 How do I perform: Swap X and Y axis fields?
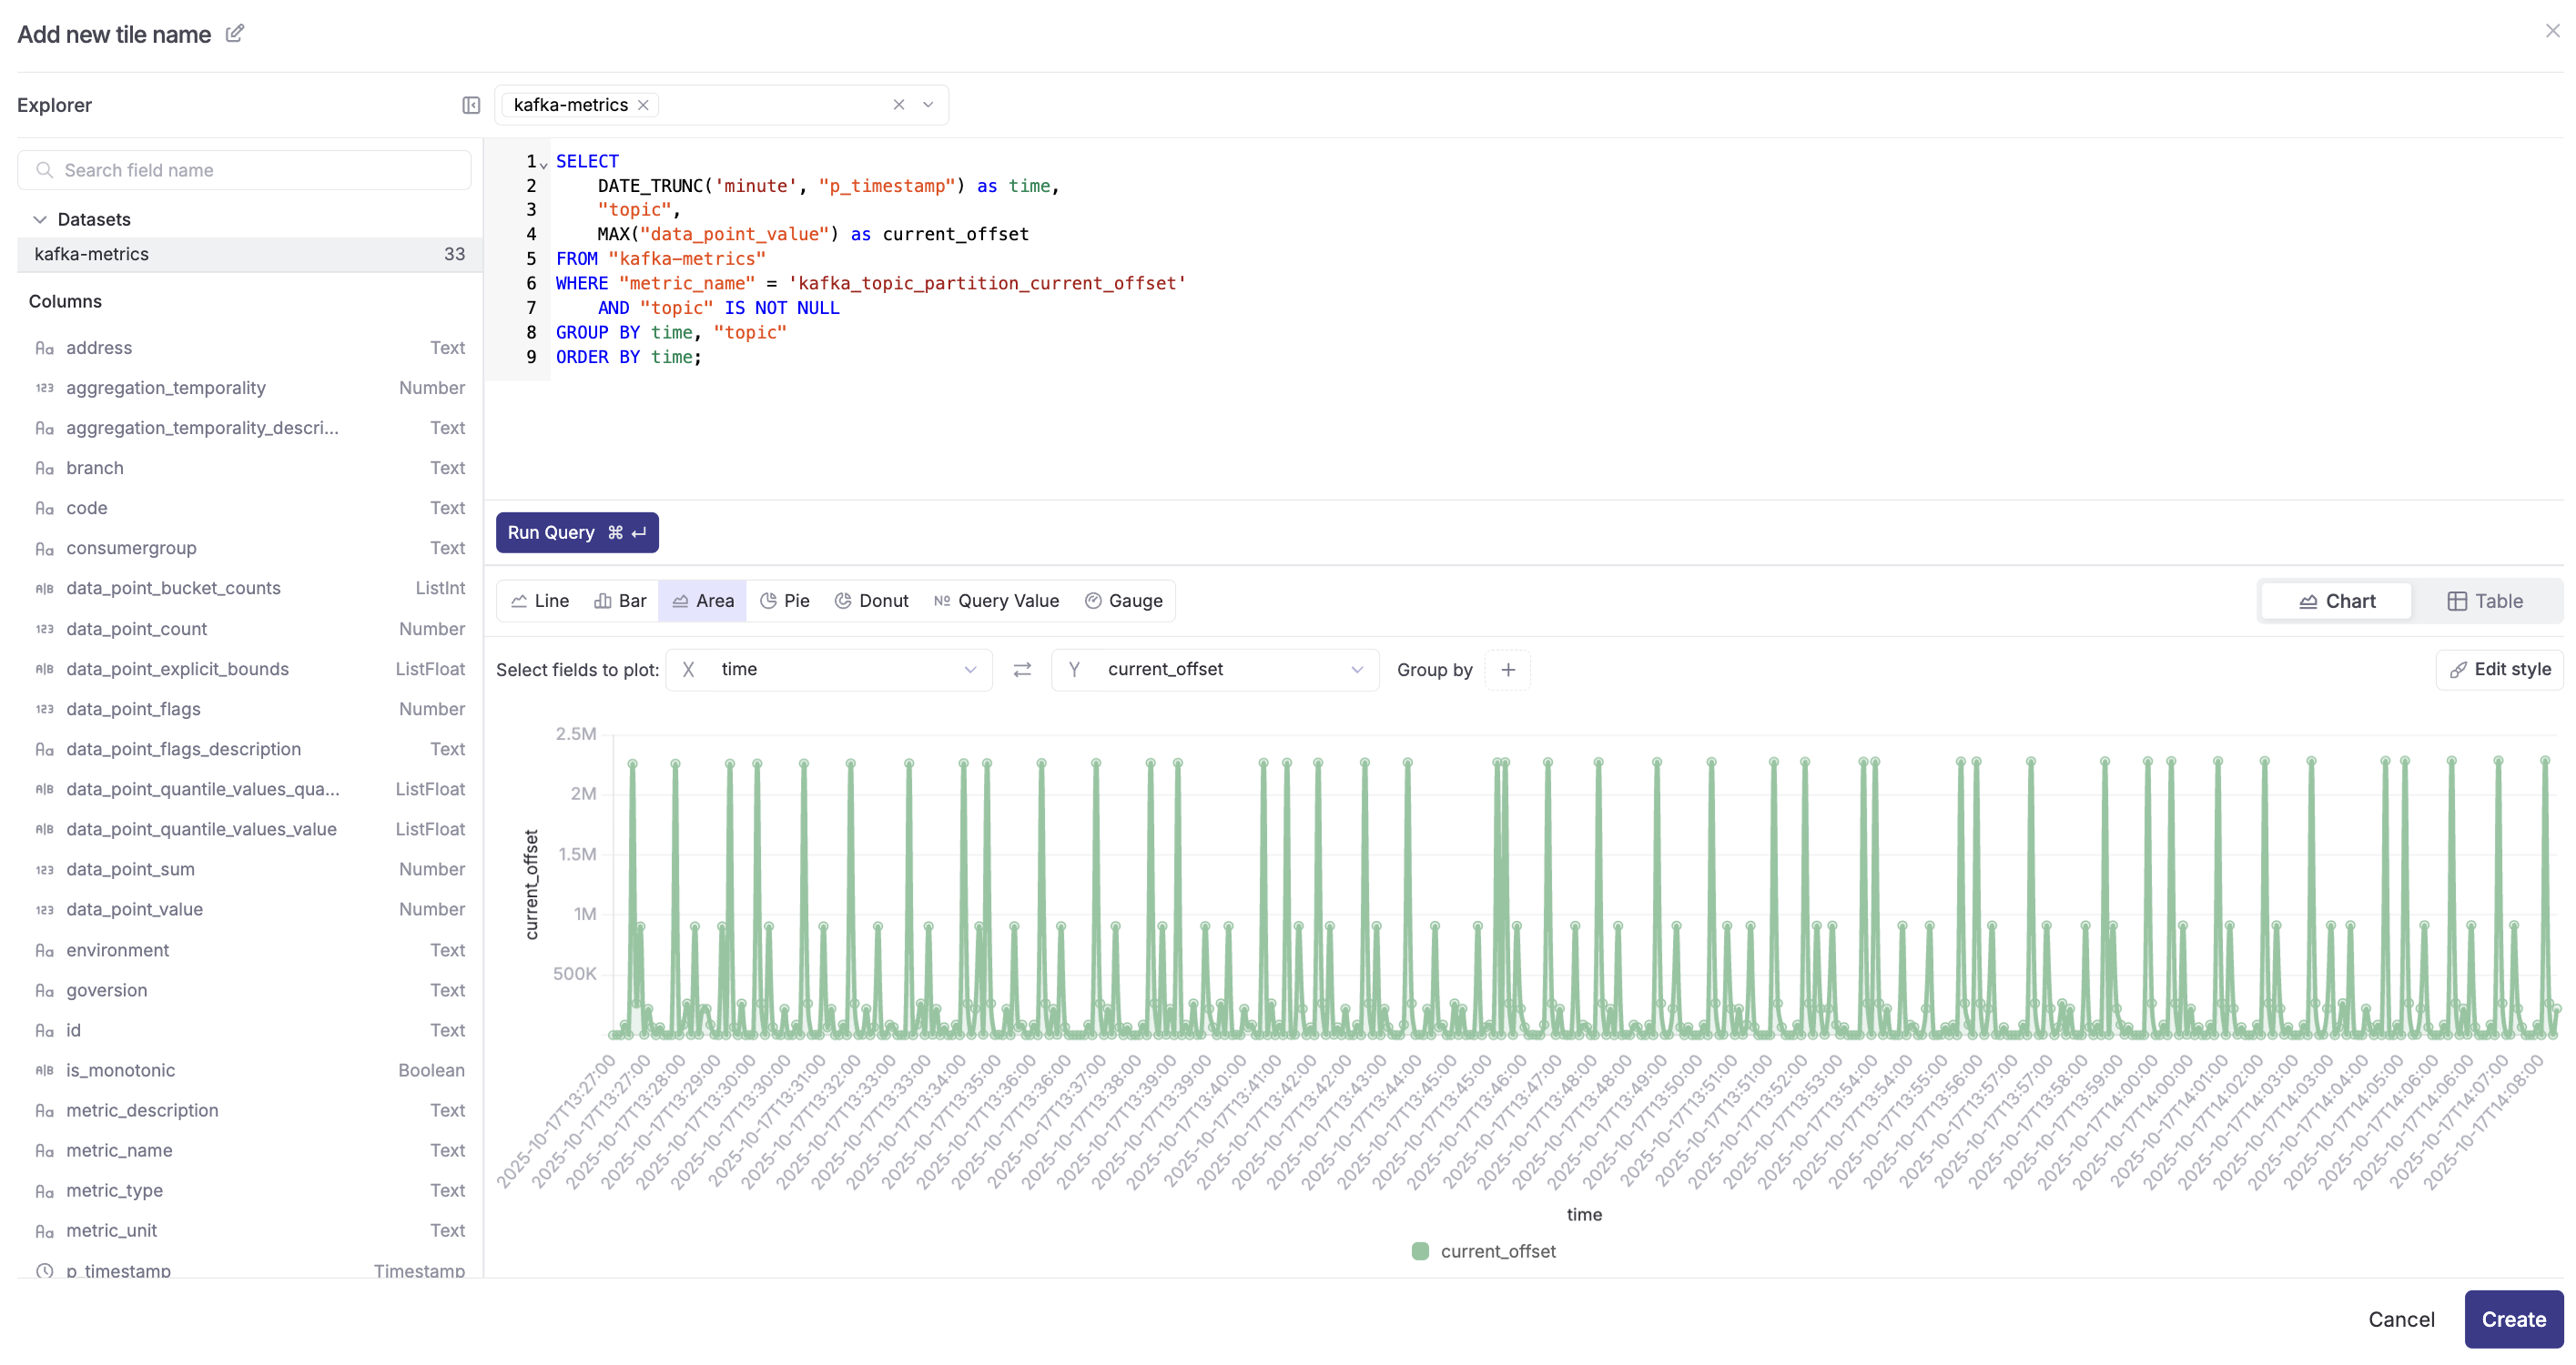pyautogui.click(x=1021, y=670)
